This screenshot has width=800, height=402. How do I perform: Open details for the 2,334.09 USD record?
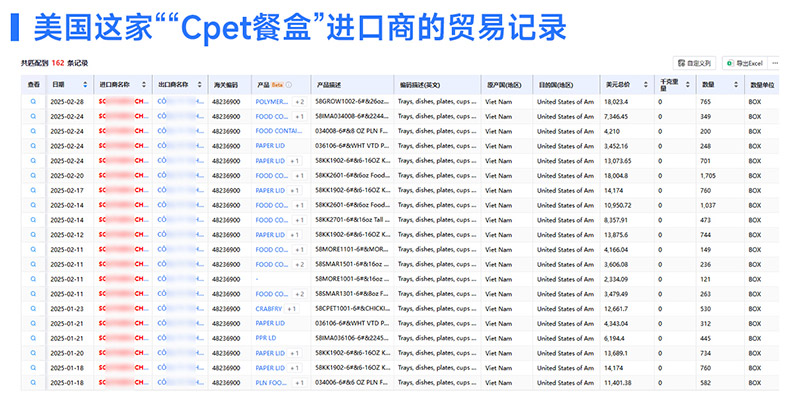pos(34,279)
